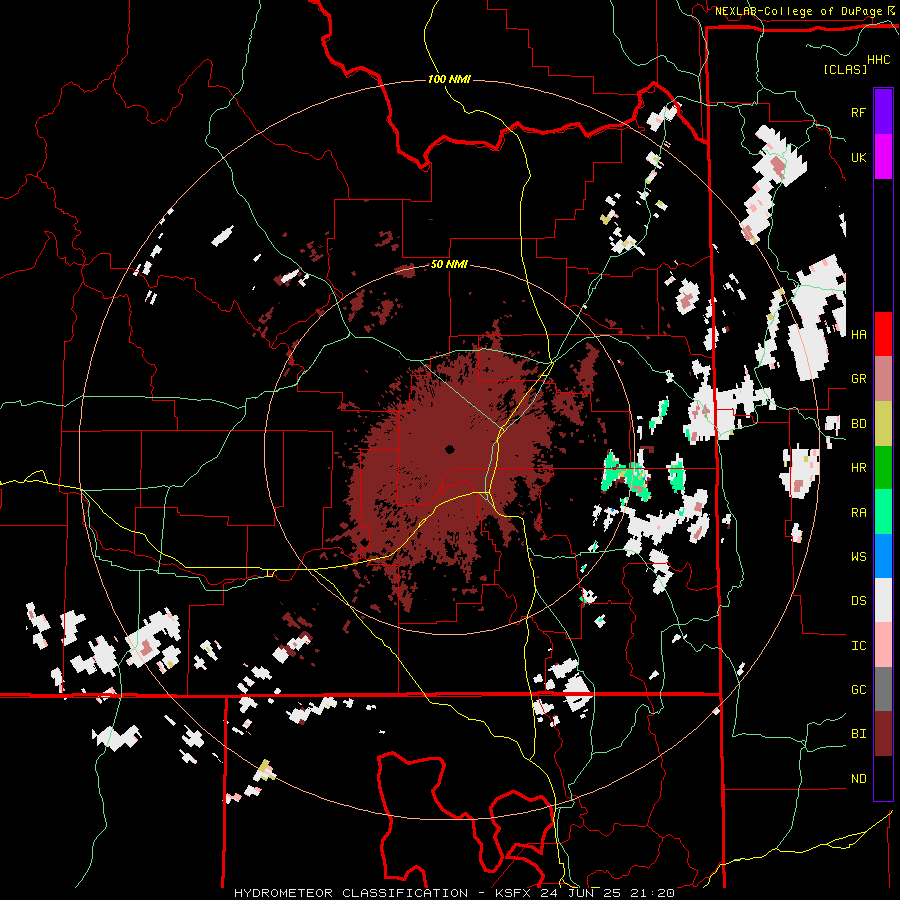
Task: Click the IC legend label
Action: coord(858,646)
